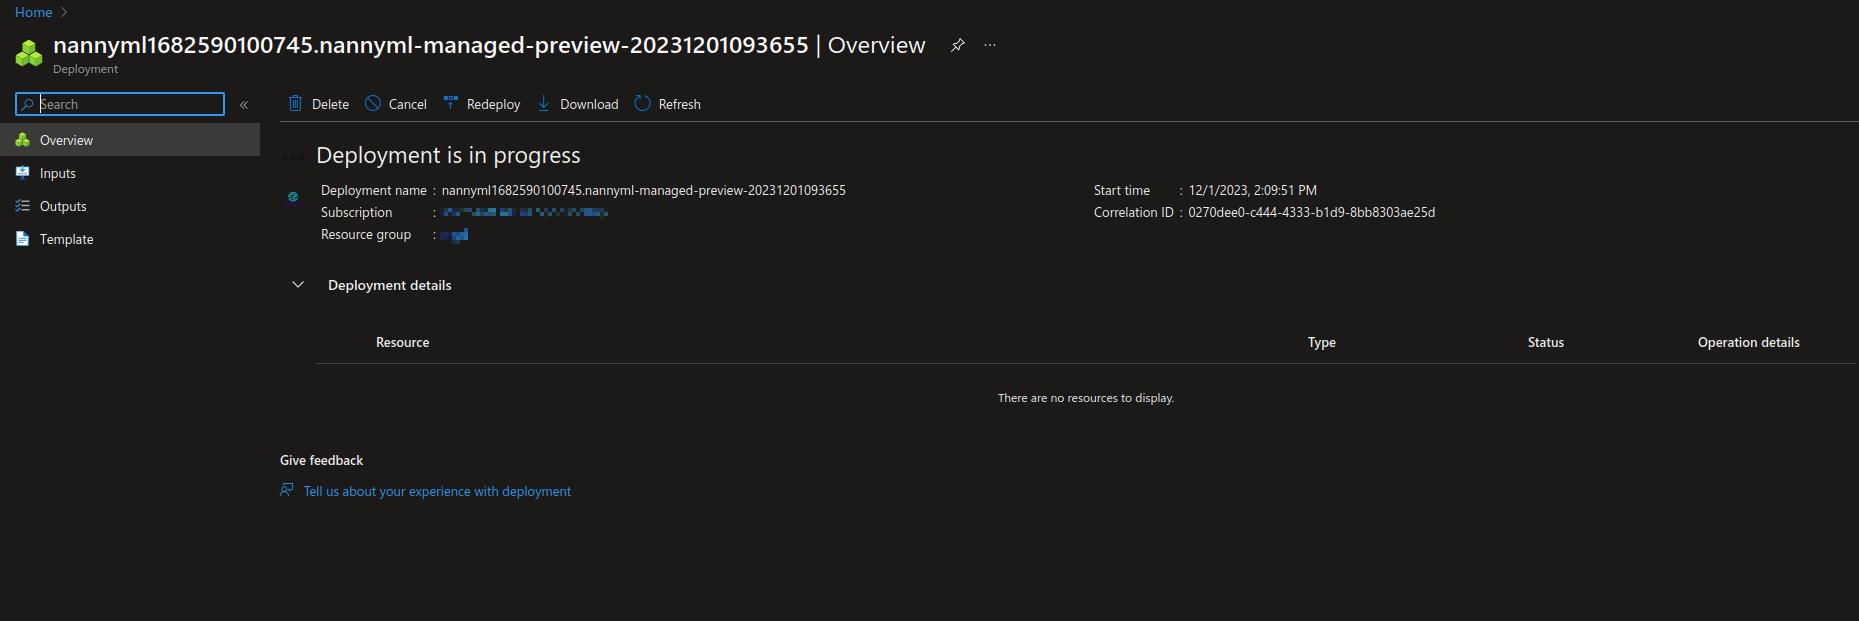This screenshot has height=621, width=1859.
Task: Select the Template menu item
Action: click(x=66, y=239)
